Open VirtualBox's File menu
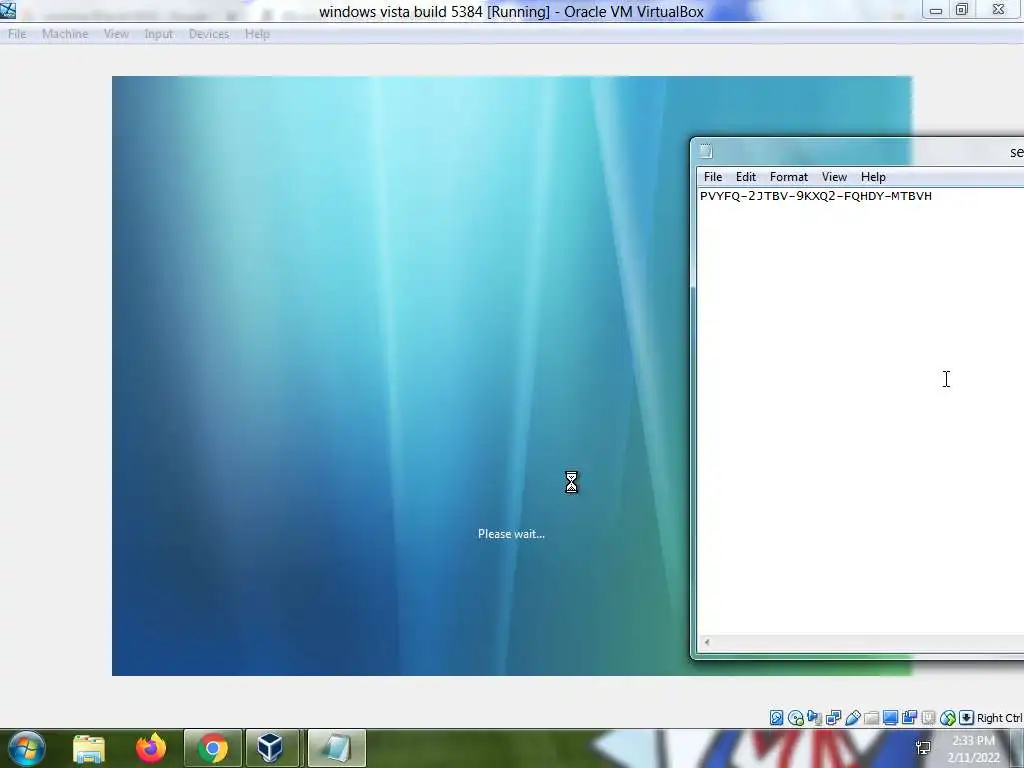Viewport: 1024px width, 768px height. click(17, 34)
